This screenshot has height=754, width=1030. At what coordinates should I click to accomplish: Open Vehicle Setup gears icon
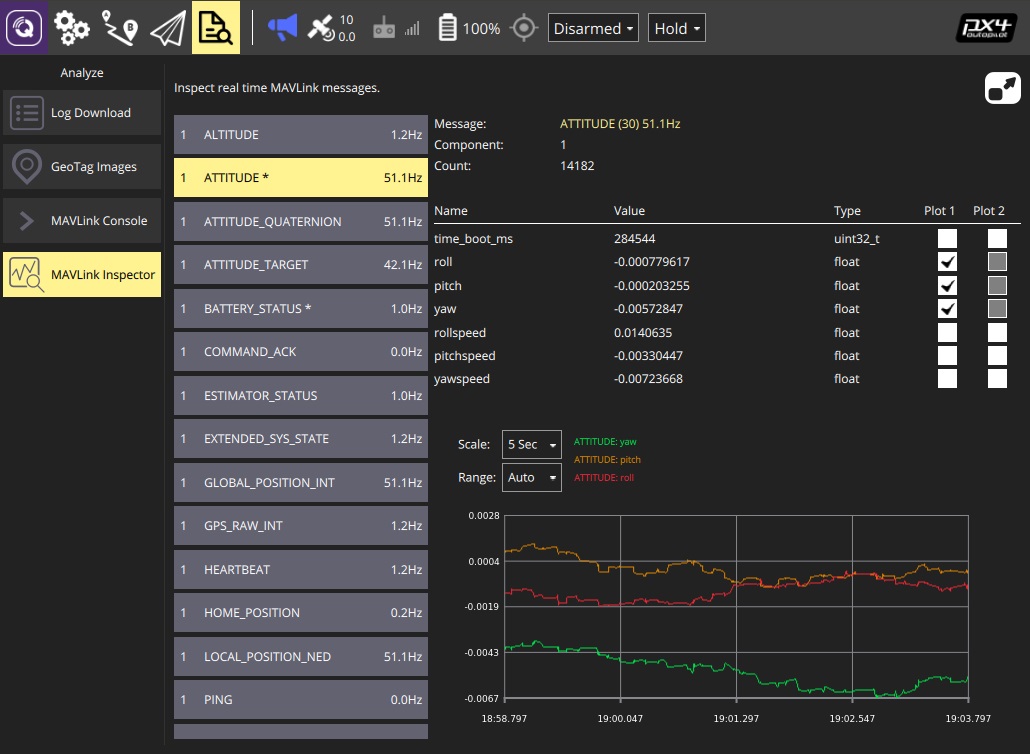coord(71,28)
